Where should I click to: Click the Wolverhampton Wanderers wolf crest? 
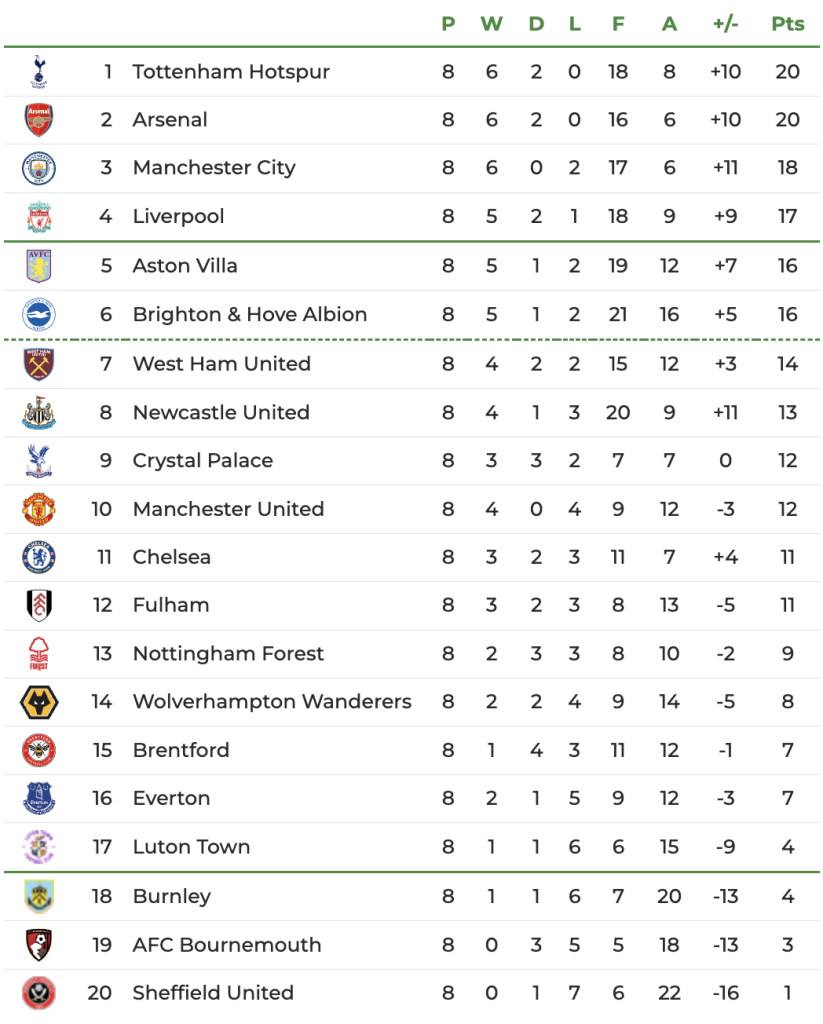[x=39, y=702]
